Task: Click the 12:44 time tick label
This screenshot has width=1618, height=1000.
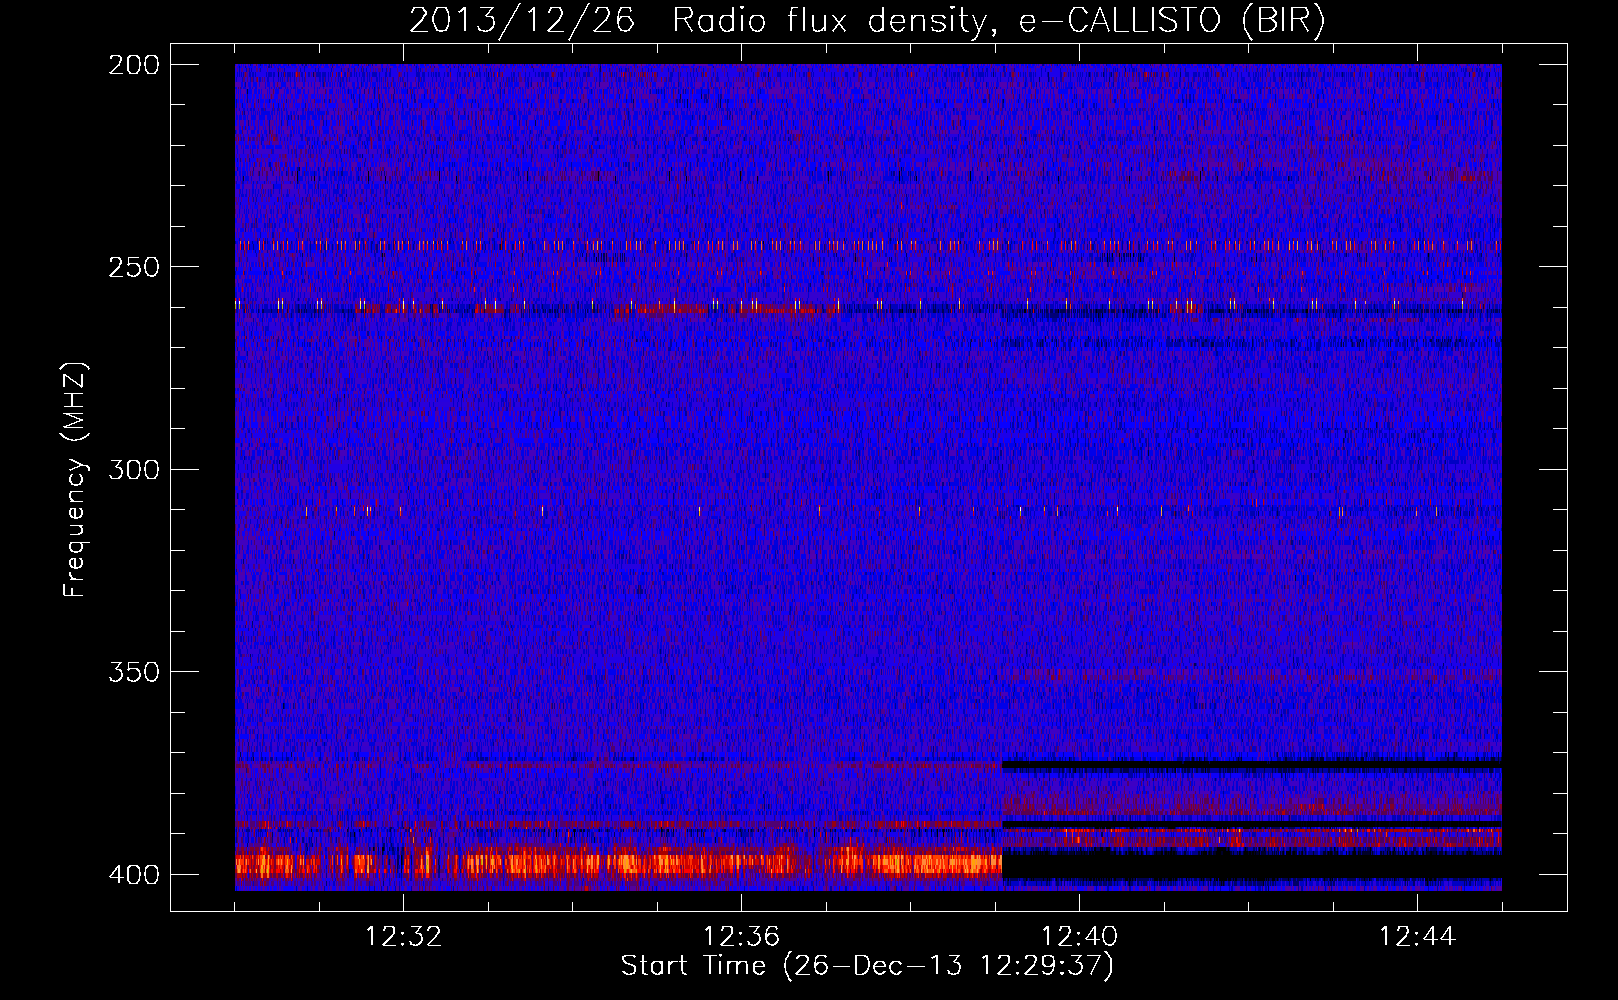Action: point(1417,937)
